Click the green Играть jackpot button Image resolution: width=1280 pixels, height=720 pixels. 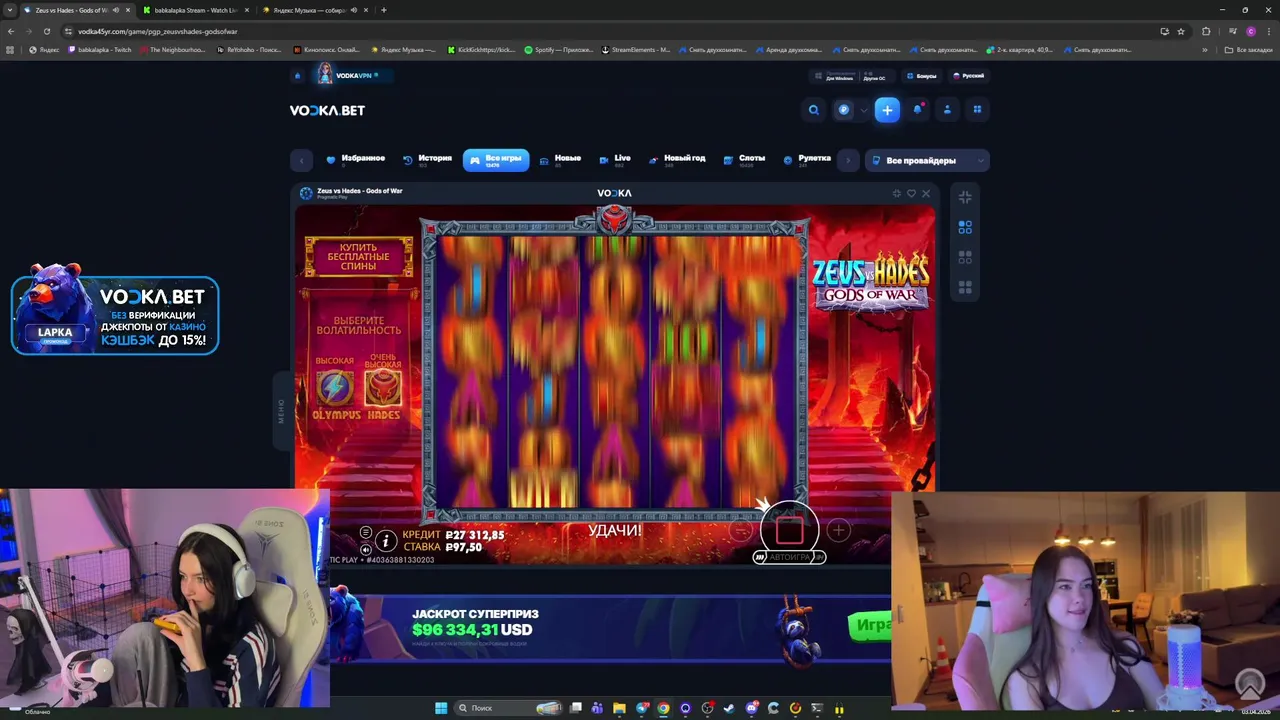point(869,626)
